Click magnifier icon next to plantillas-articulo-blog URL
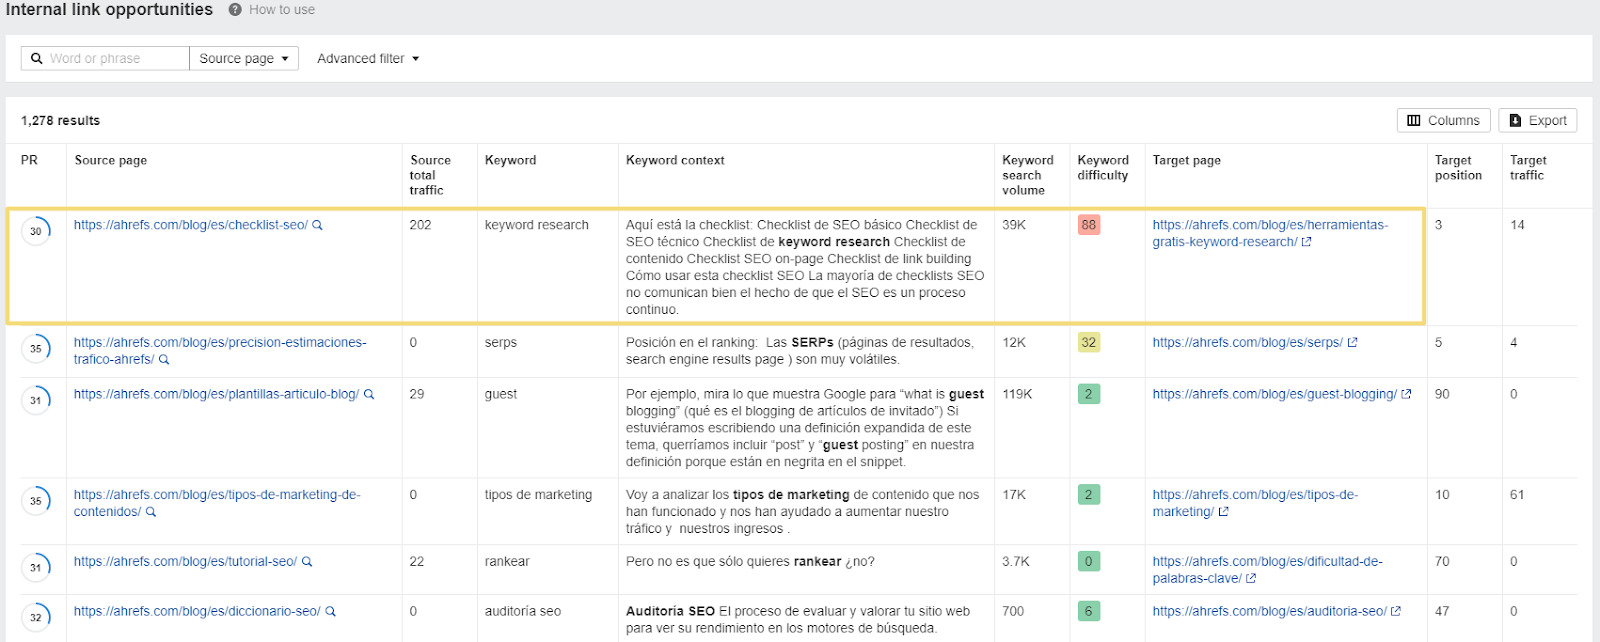The width and height of the screenshot is (1600, 642). click(x=369, y=395)
